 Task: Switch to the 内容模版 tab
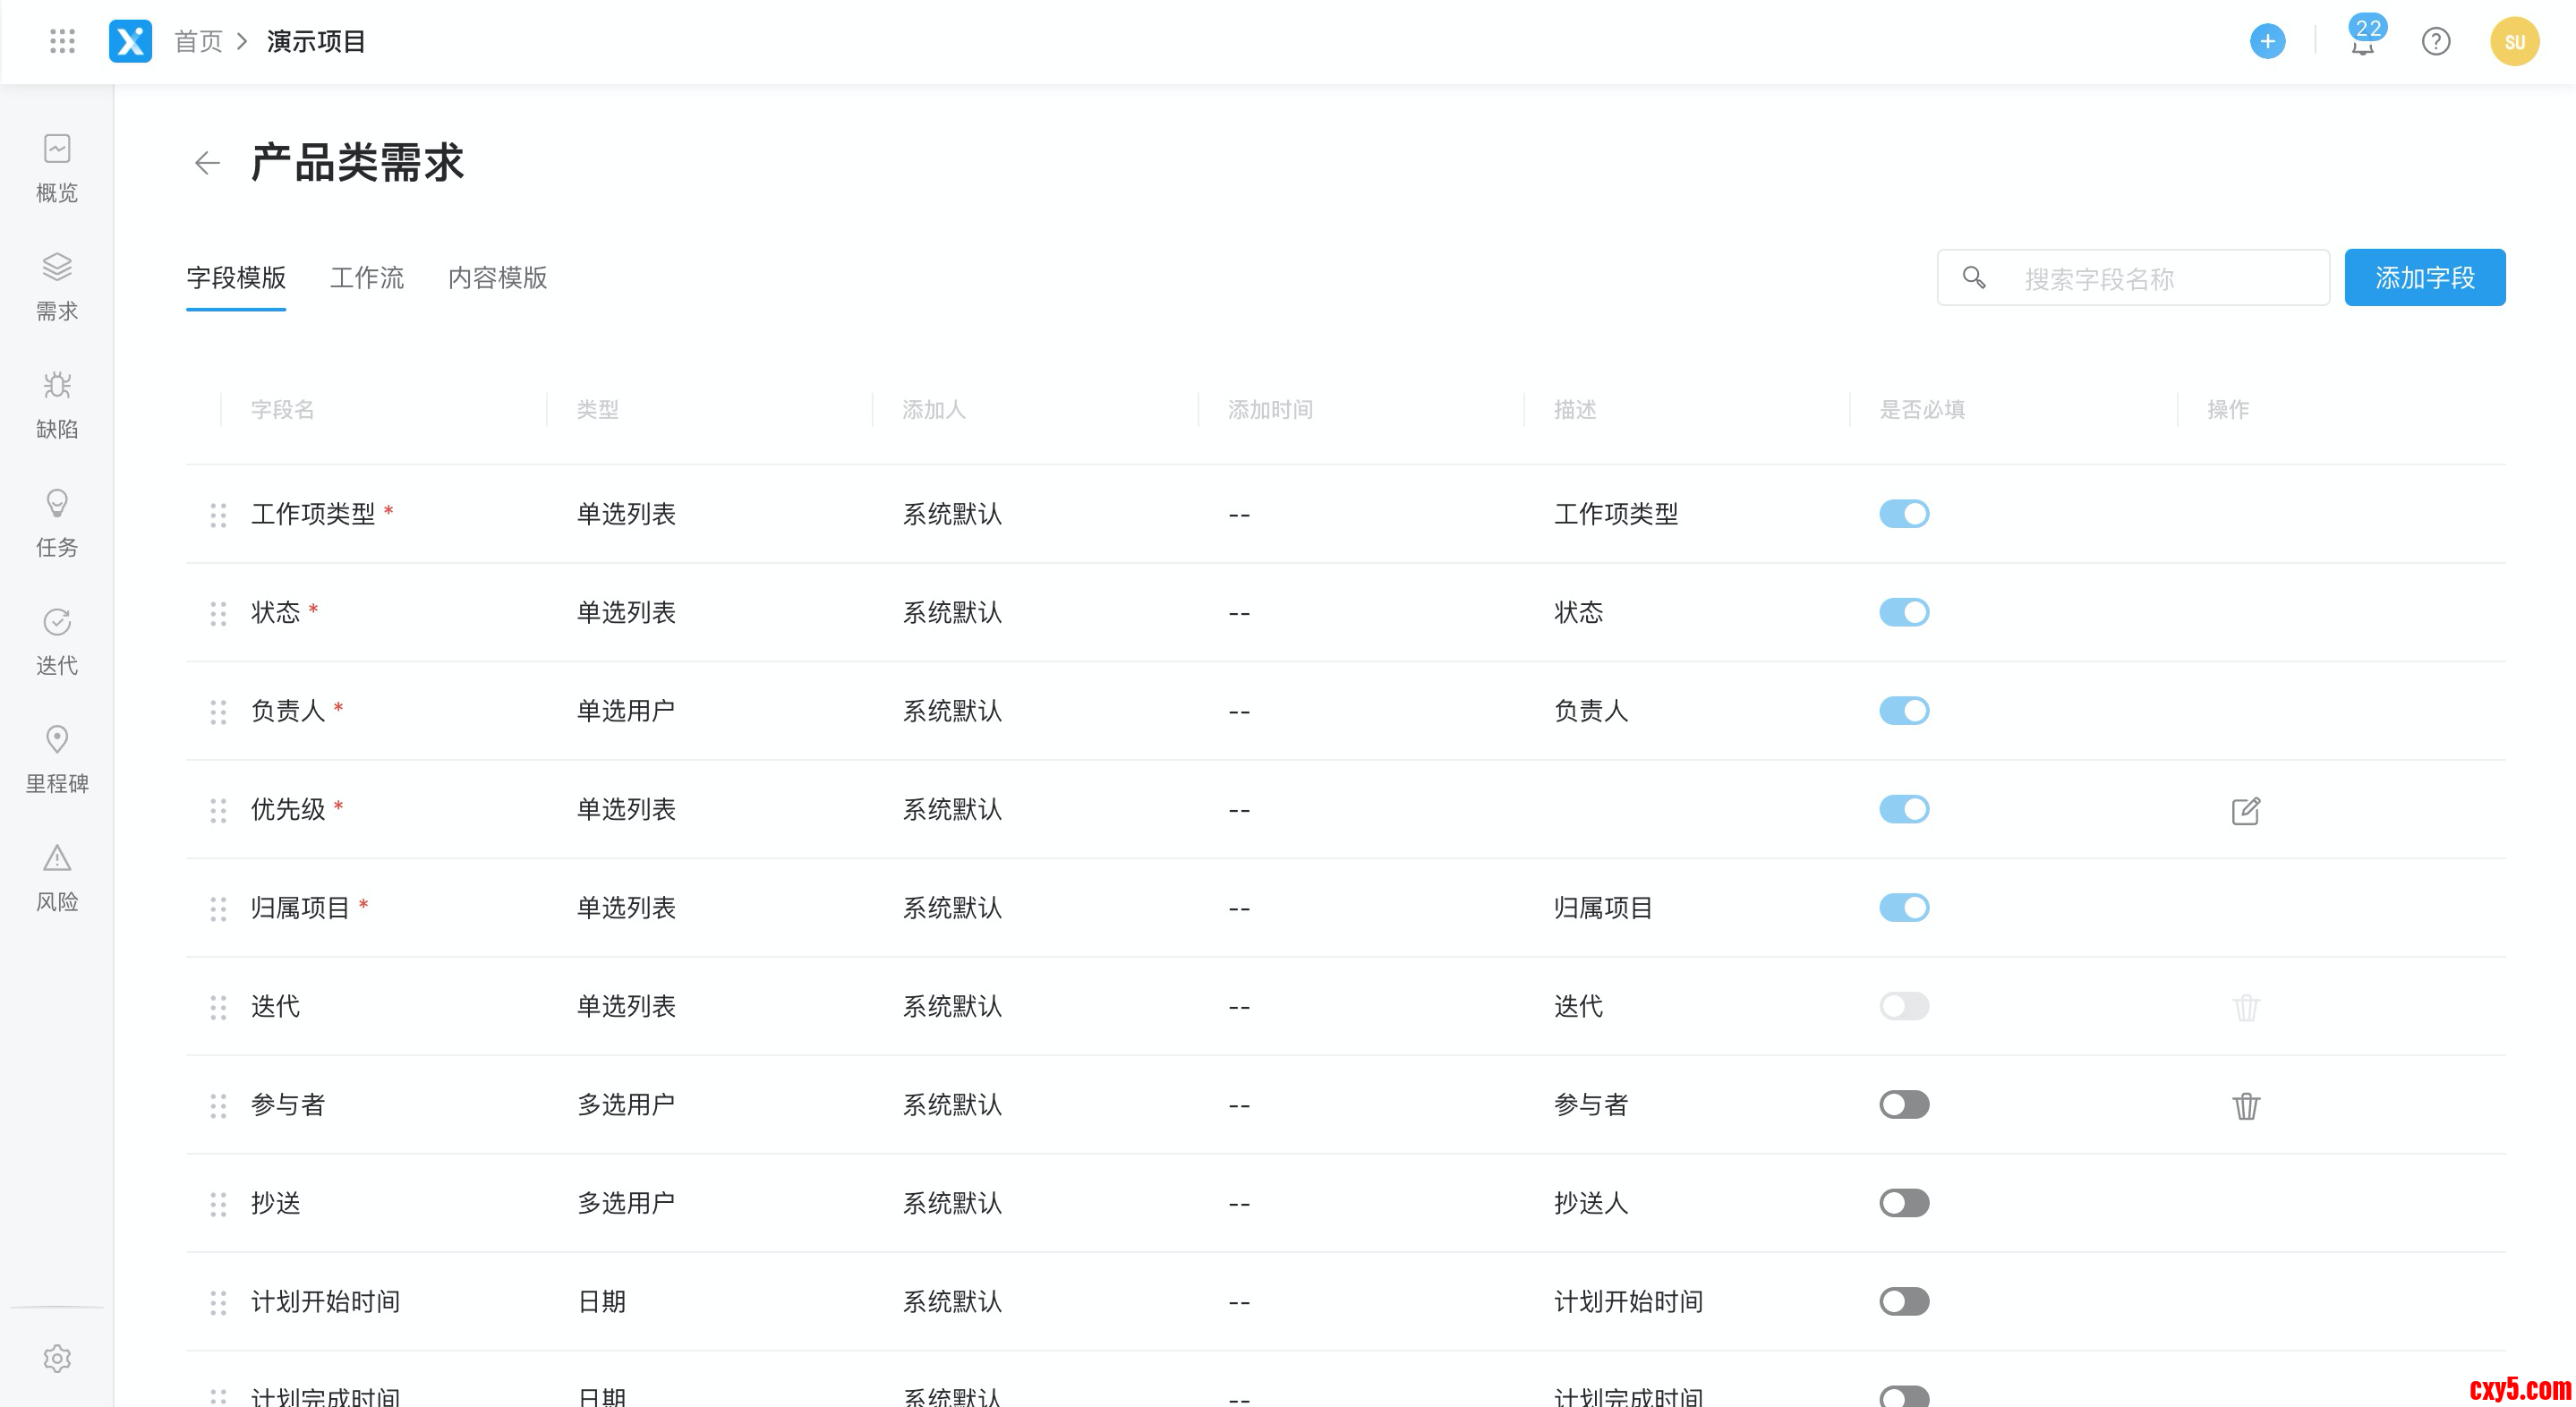tap(497, 278)
